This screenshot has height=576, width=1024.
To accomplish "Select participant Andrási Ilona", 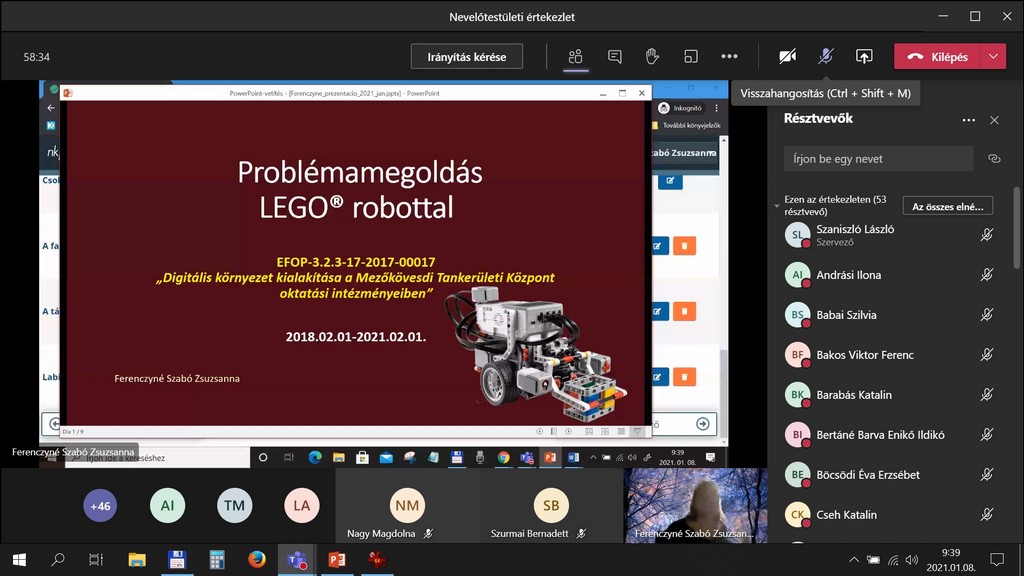I will [x=888, y=275].
